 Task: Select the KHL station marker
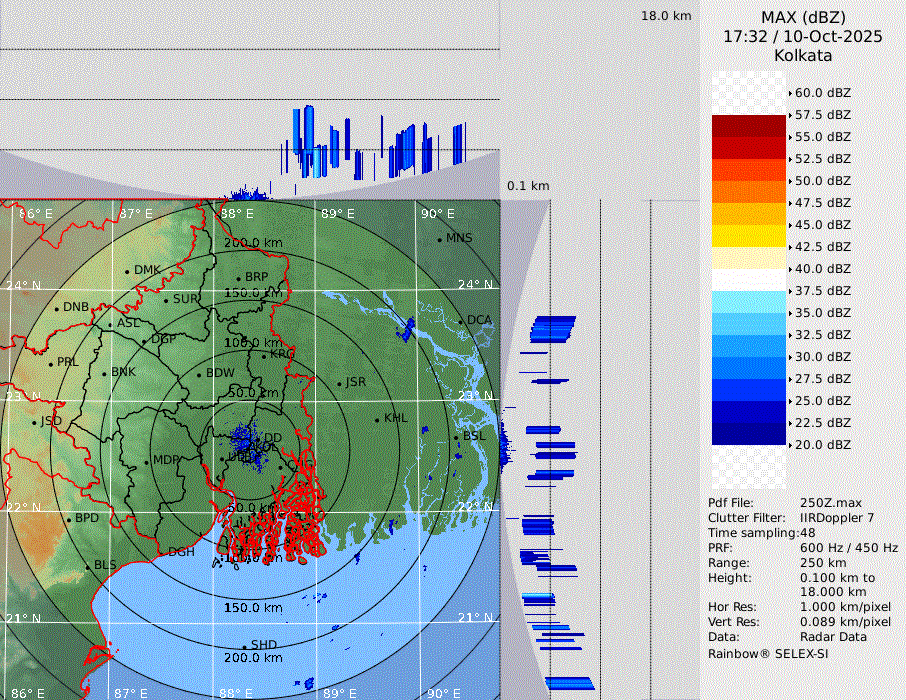[377, 419]
